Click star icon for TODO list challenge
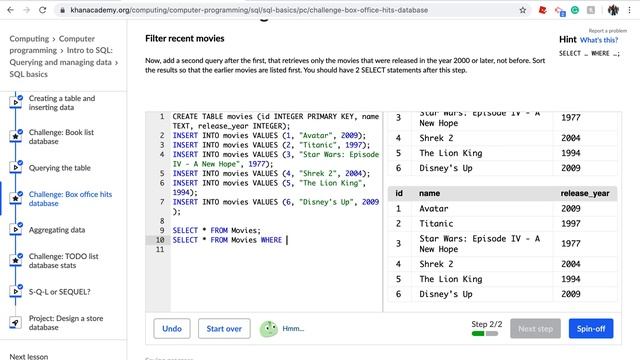 16,260
